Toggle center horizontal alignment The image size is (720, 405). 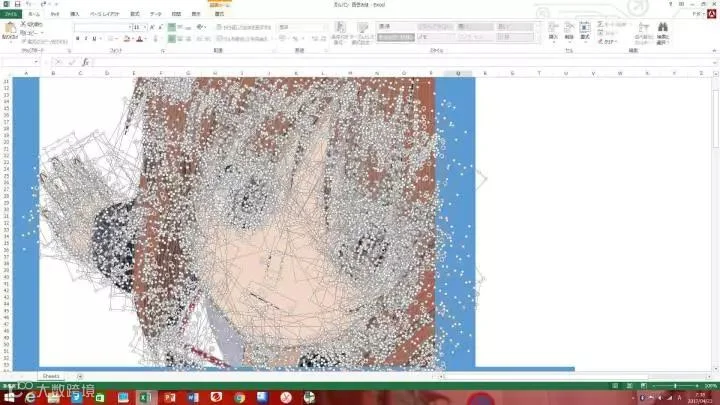180,39
